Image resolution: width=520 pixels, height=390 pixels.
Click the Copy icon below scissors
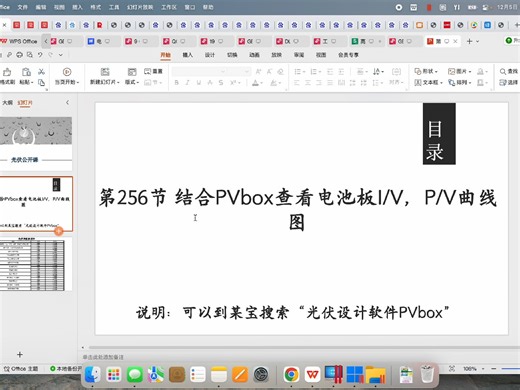(41, 83)
